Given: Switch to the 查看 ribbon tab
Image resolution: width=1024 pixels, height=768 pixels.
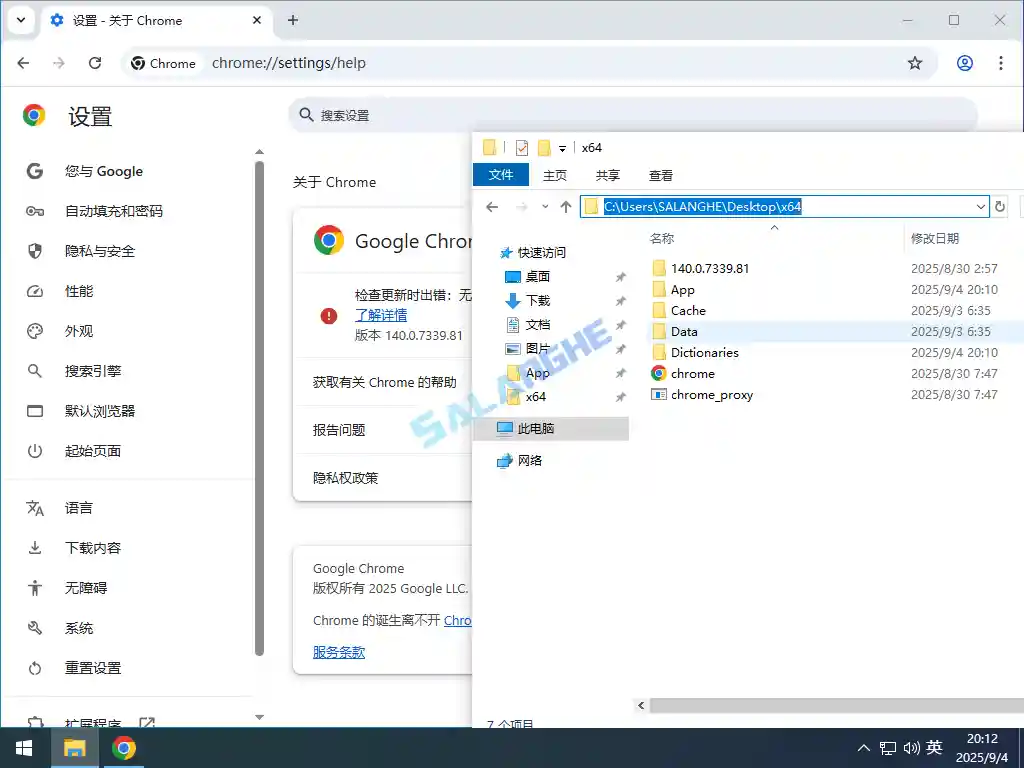Looking at the screenshot, I should pyautogui.click(x=660, y=175).
